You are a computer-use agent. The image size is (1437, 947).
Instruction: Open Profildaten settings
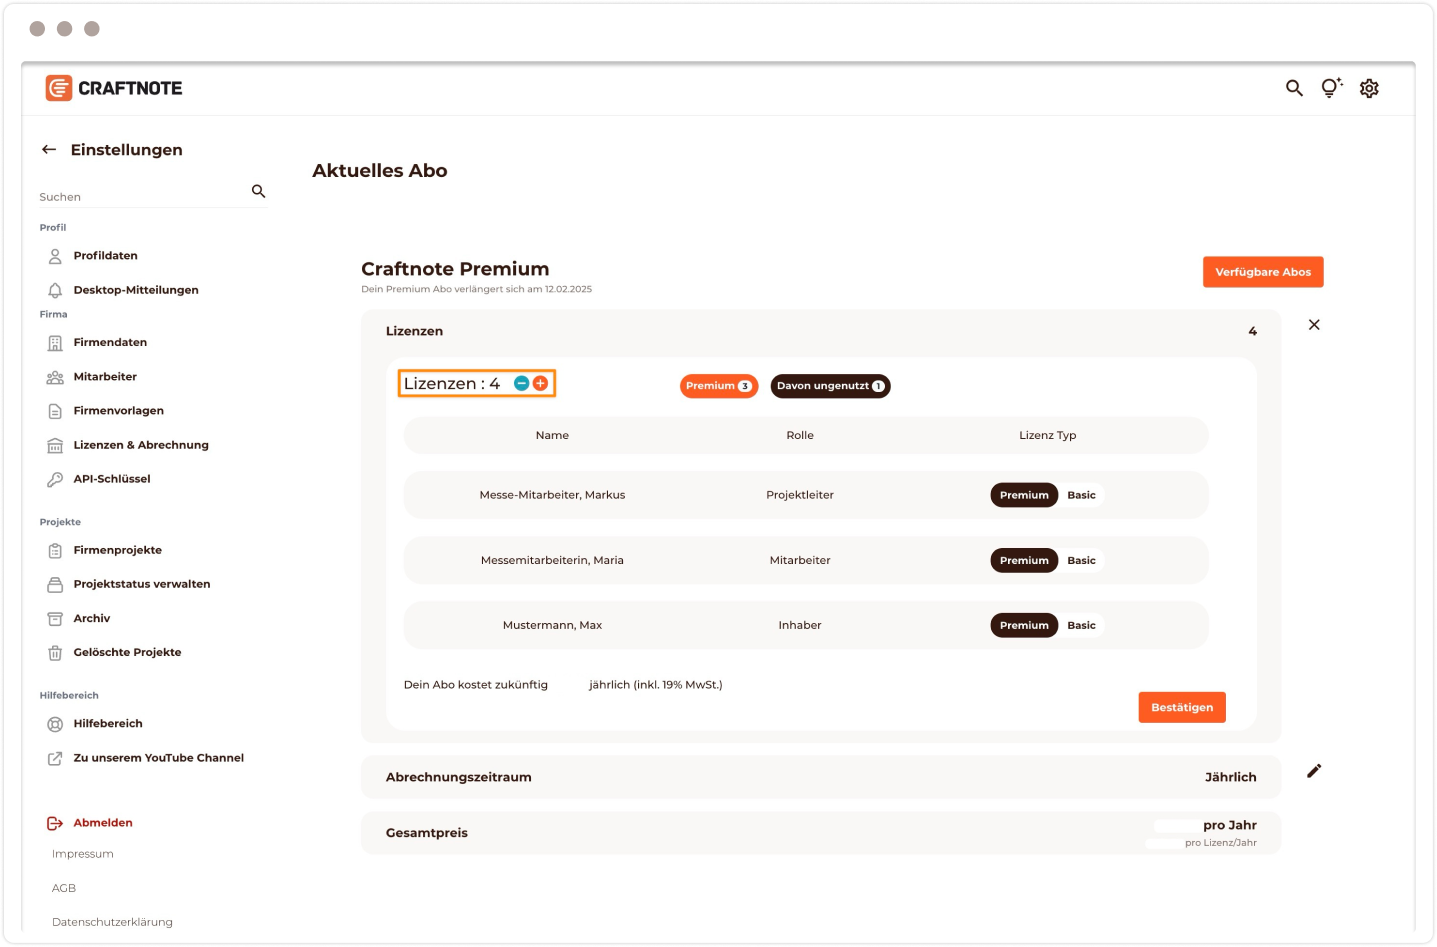[x=105, y=256]
